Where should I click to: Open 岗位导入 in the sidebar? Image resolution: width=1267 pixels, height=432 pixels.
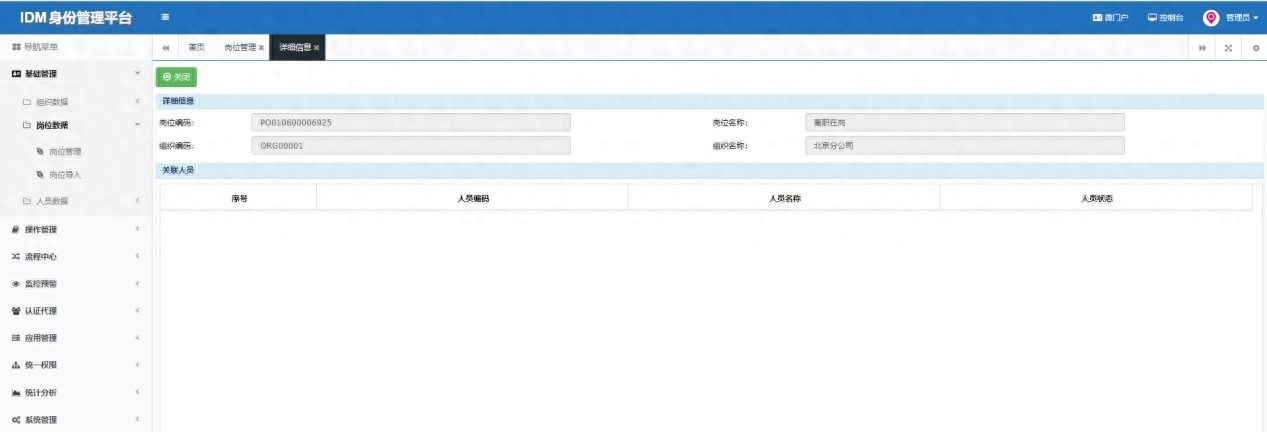pos(65,175)
